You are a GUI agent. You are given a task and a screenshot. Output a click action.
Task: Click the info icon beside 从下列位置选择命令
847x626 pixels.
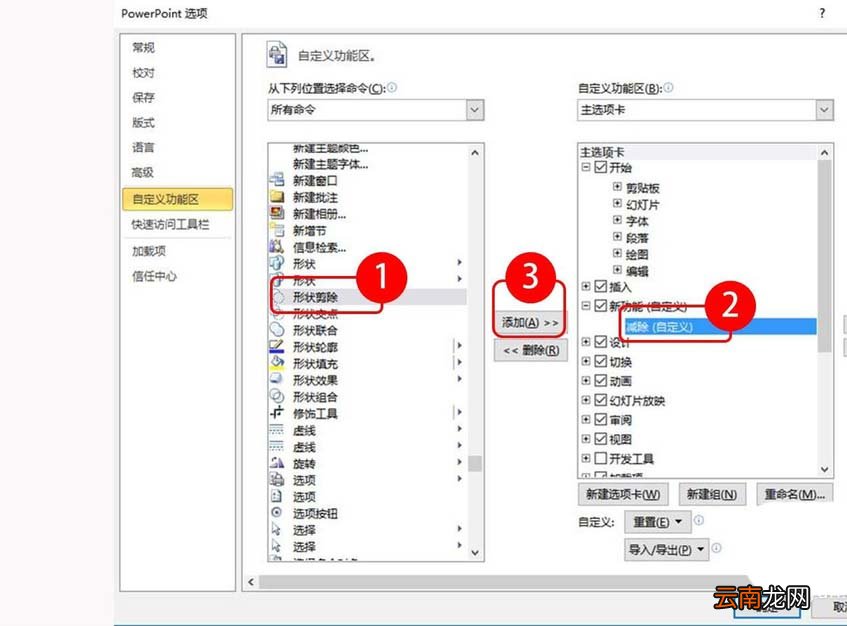pos(392,87)
